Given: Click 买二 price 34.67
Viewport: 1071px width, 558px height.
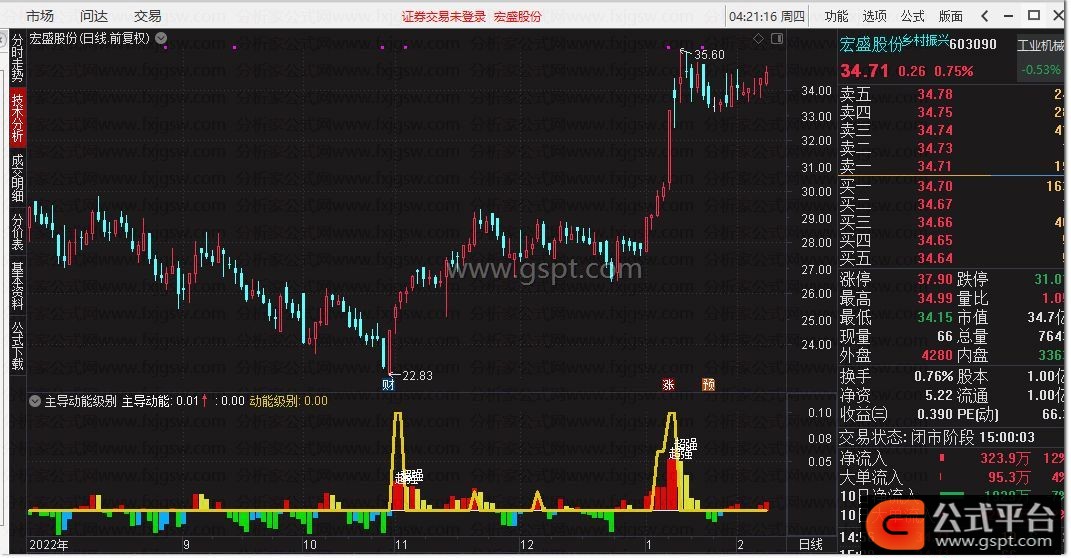Looking at the screenshot, I should (x=935, y=204).
